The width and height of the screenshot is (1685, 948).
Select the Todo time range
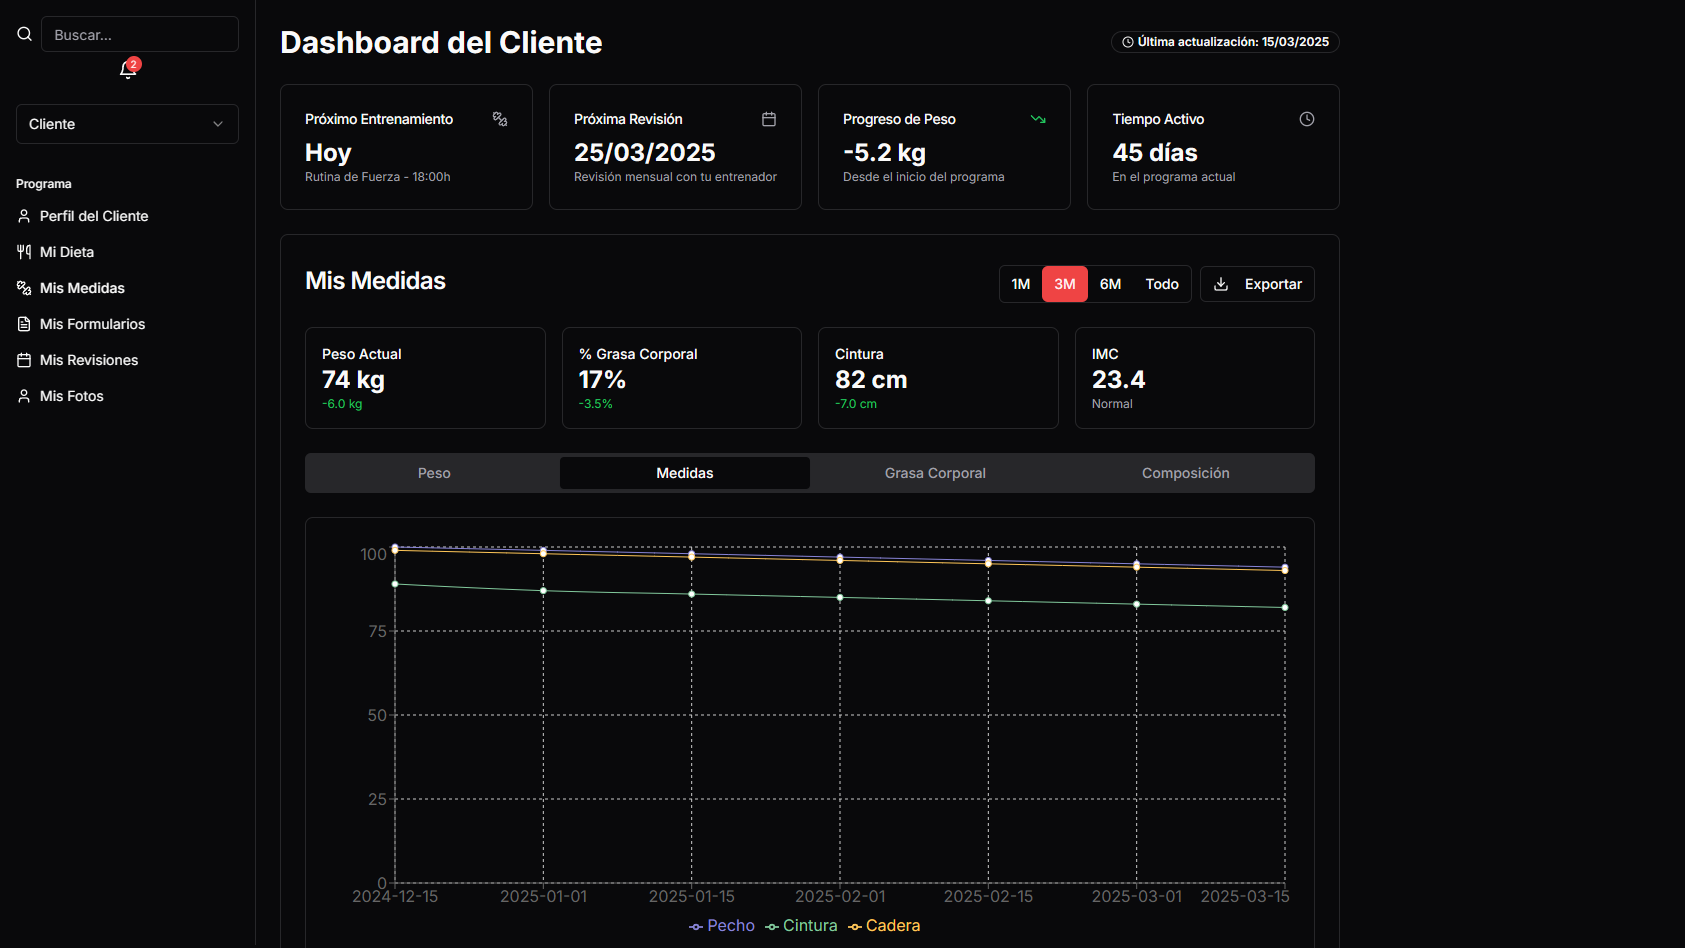(1161, 284)
